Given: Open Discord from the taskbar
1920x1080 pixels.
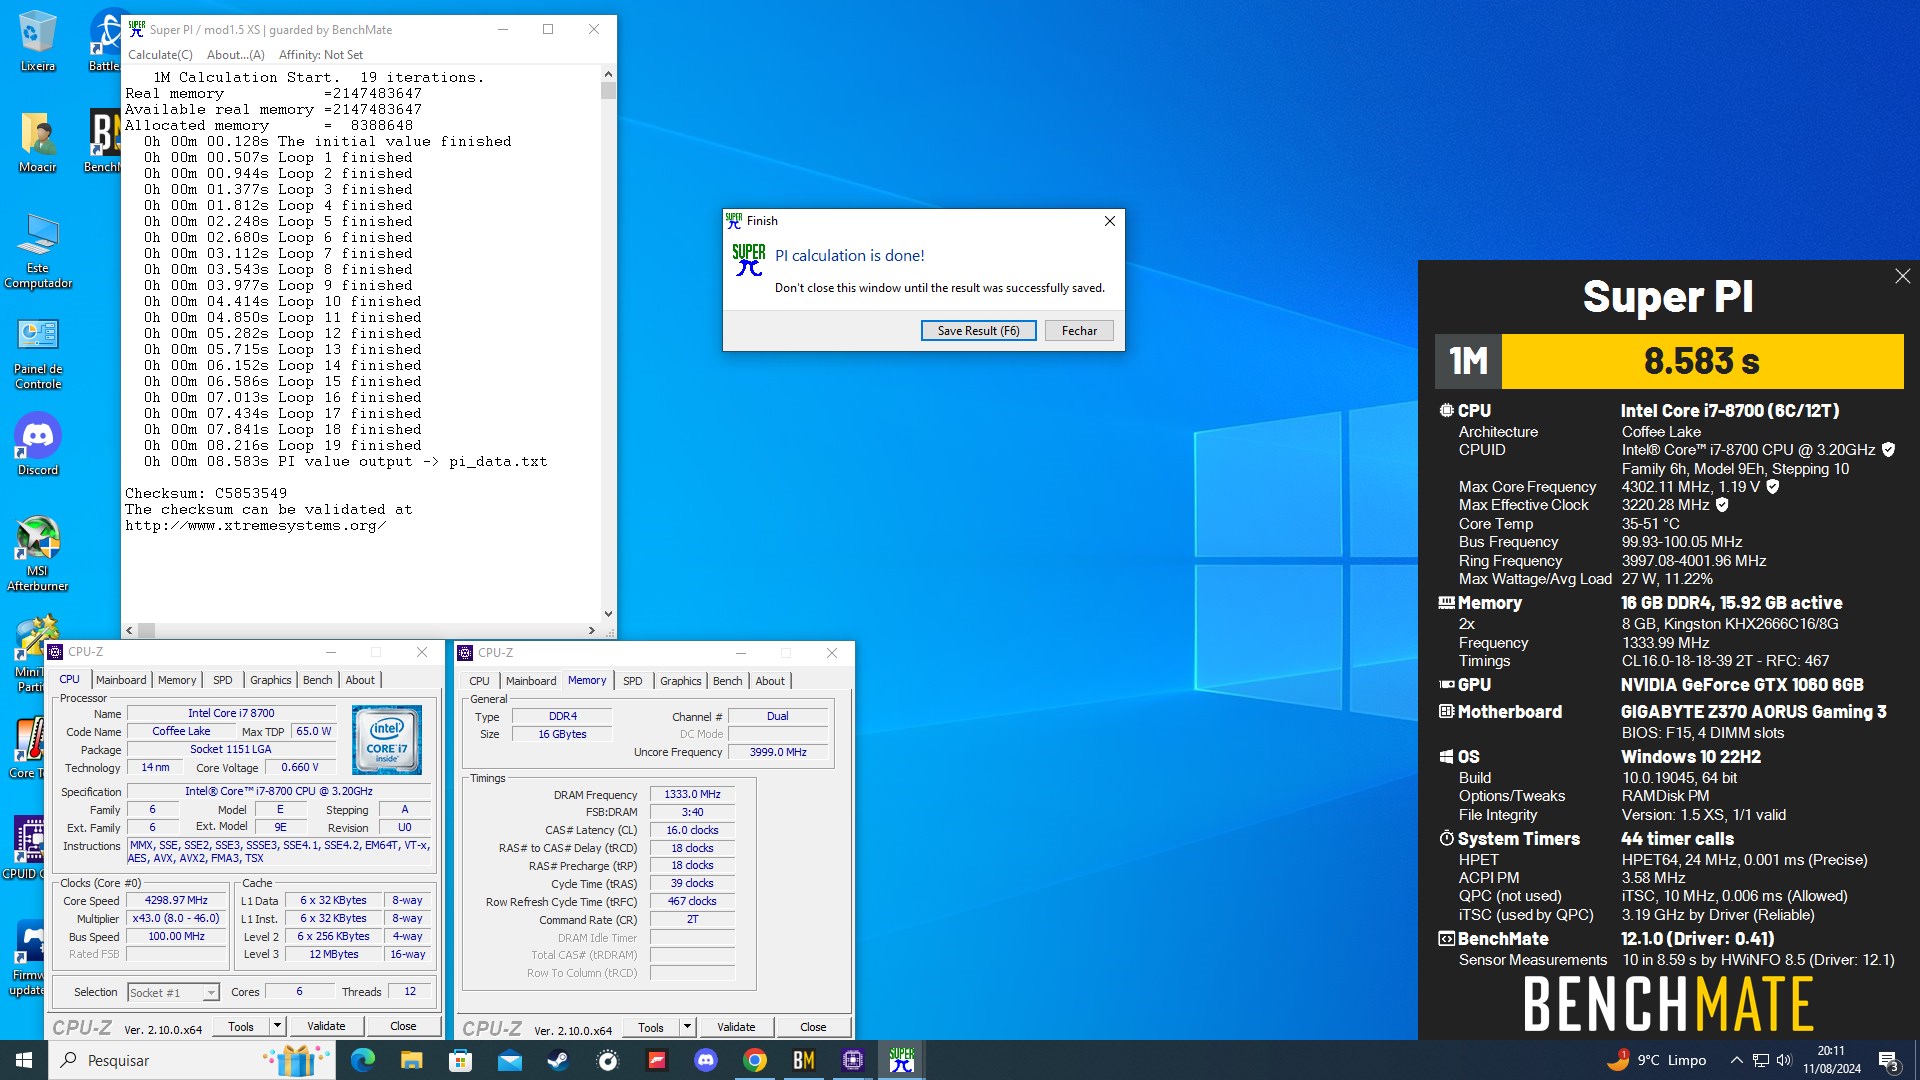Looking at the screenshot, I should tap(706, 1060).
